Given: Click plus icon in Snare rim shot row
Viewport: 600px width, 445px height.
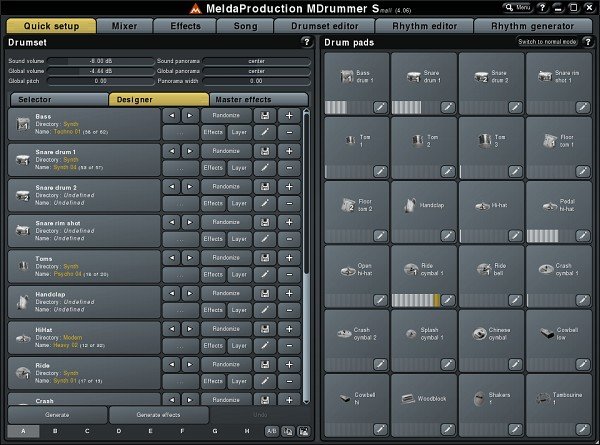Looking at the screenshot, I should click(289, 222).
